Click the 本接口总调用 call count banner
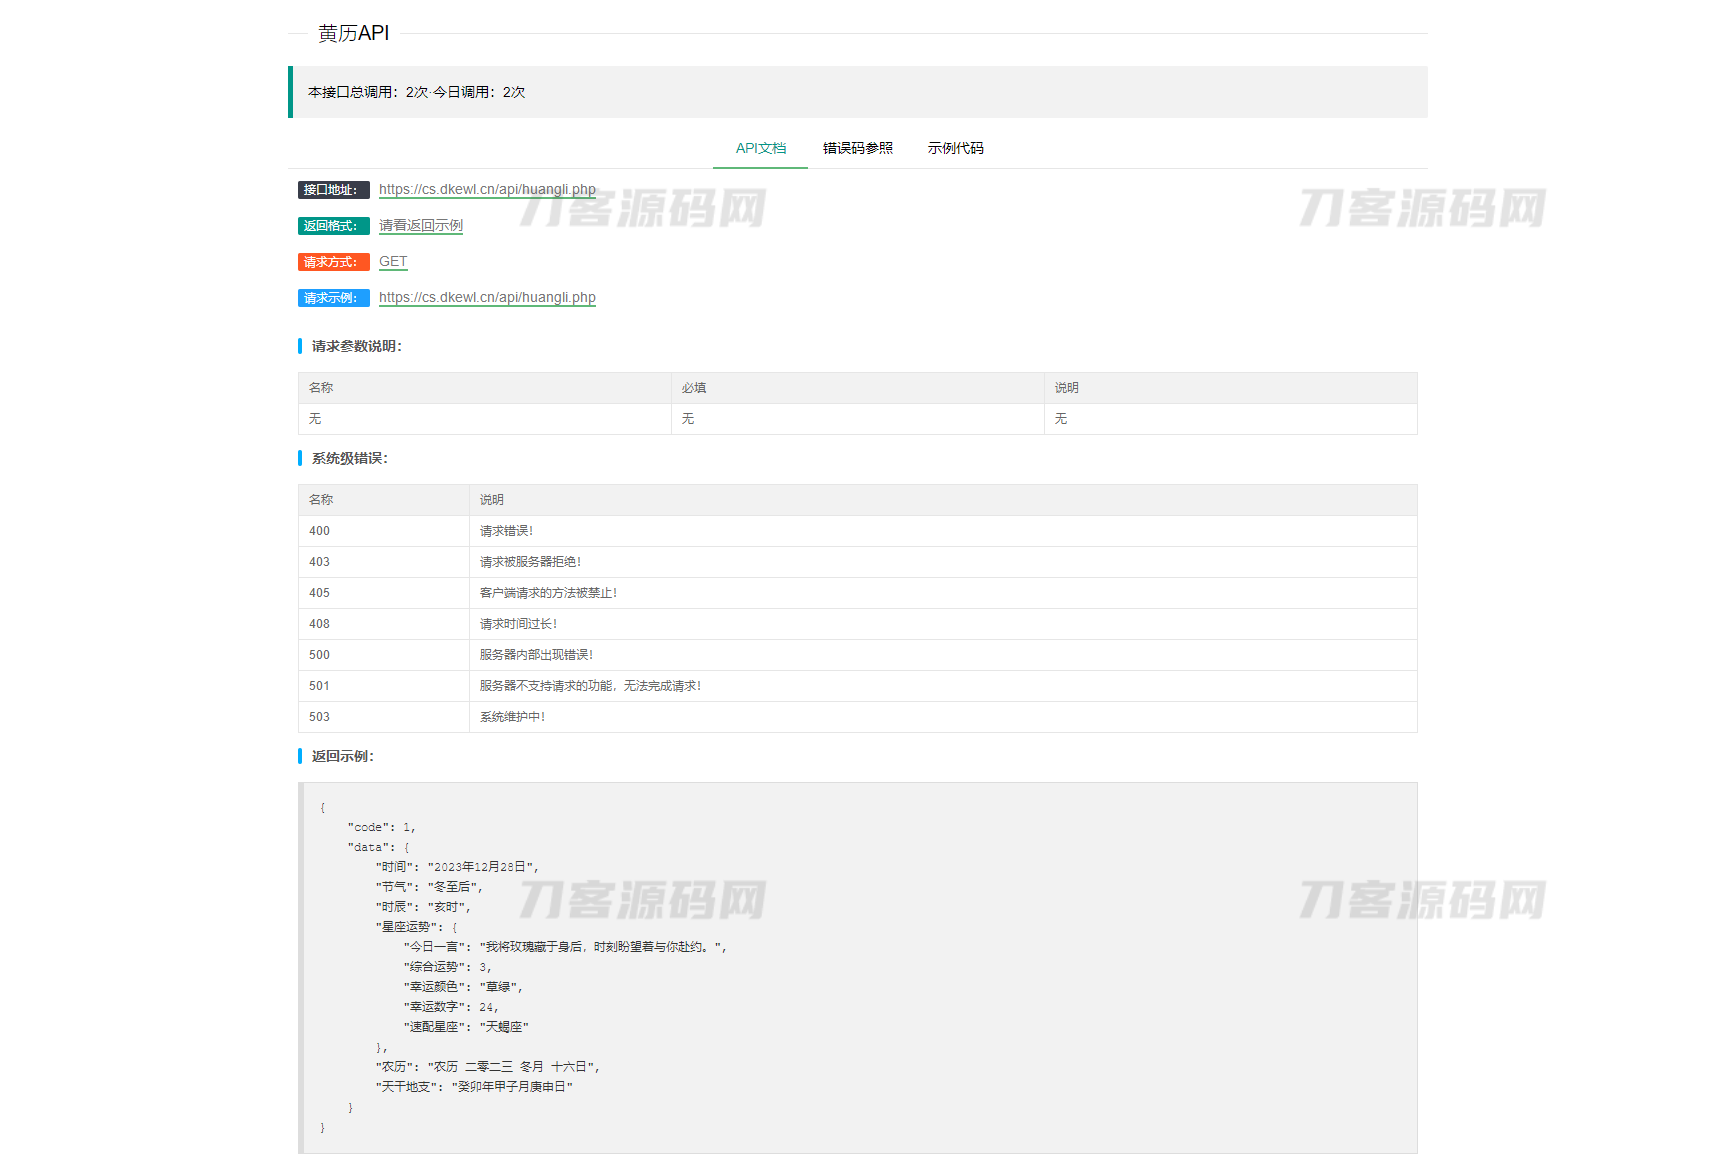The height and width of the screenshot is (1166, 1716). click(416, 92)
